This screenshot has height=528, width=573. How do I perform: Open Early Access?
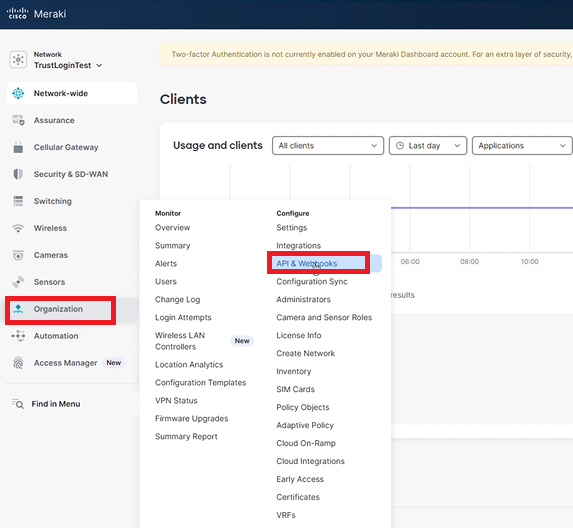(300, 479)
